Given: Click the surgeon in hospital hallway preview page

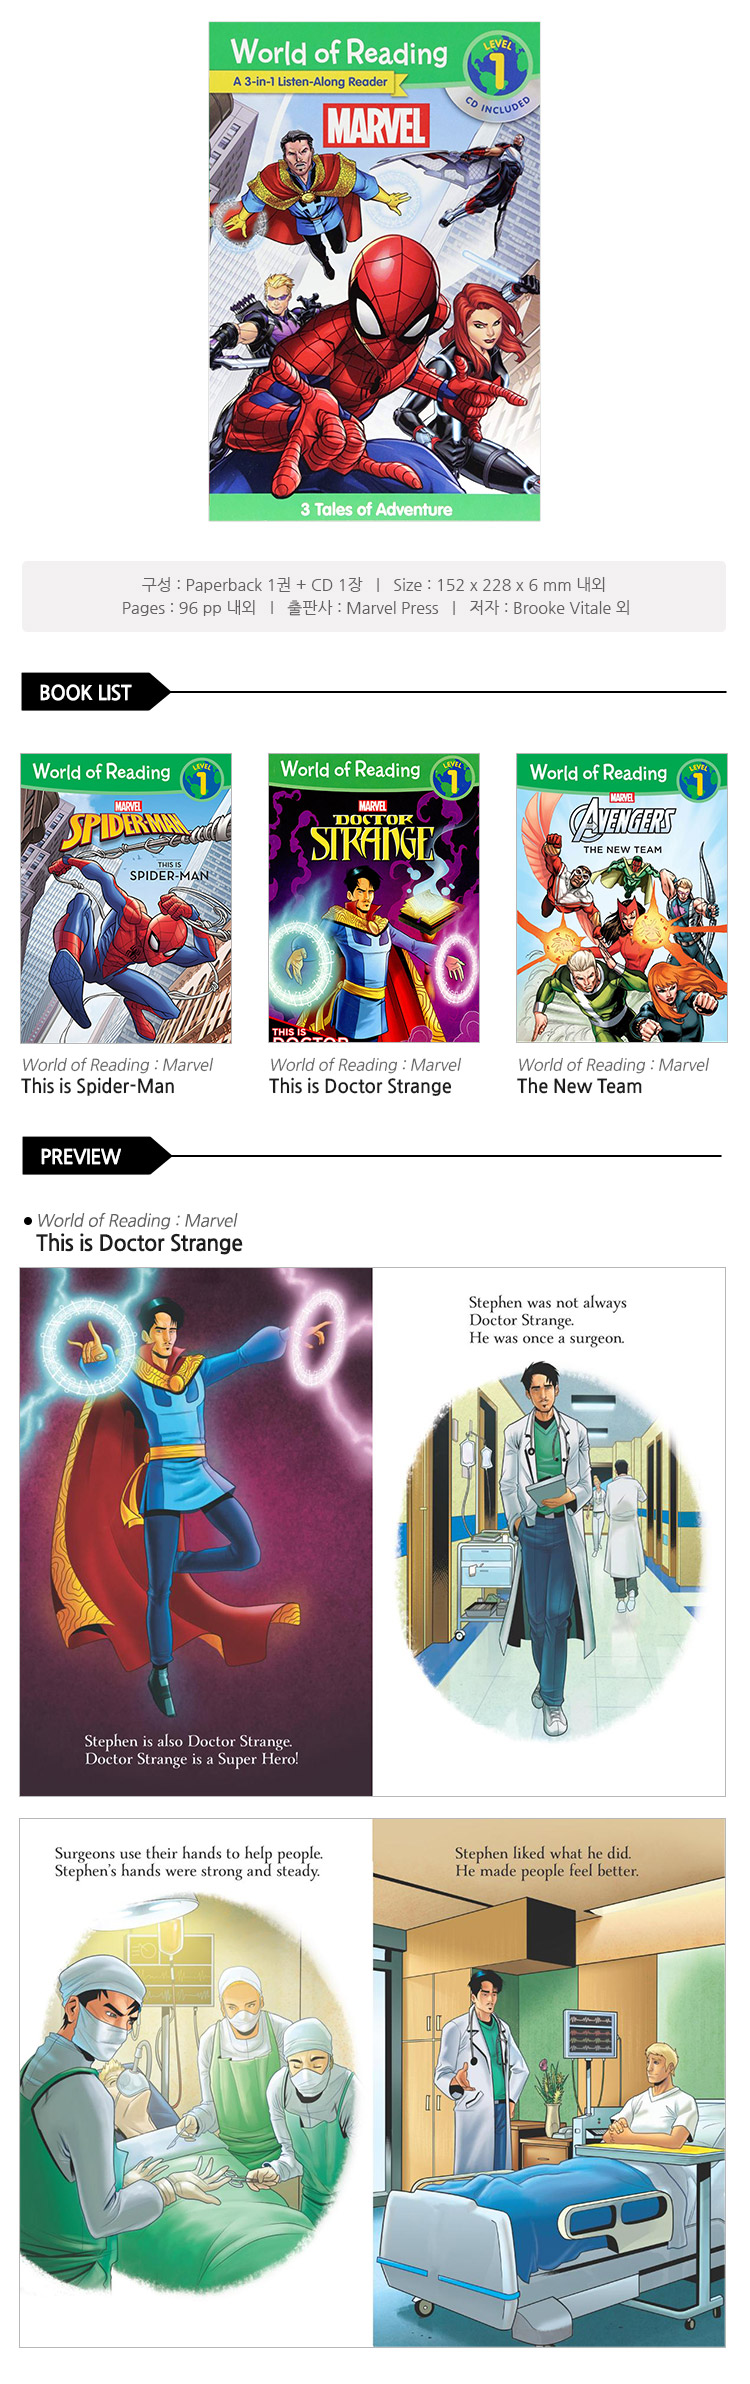Looking at the screenshot, I should 549,1531.
